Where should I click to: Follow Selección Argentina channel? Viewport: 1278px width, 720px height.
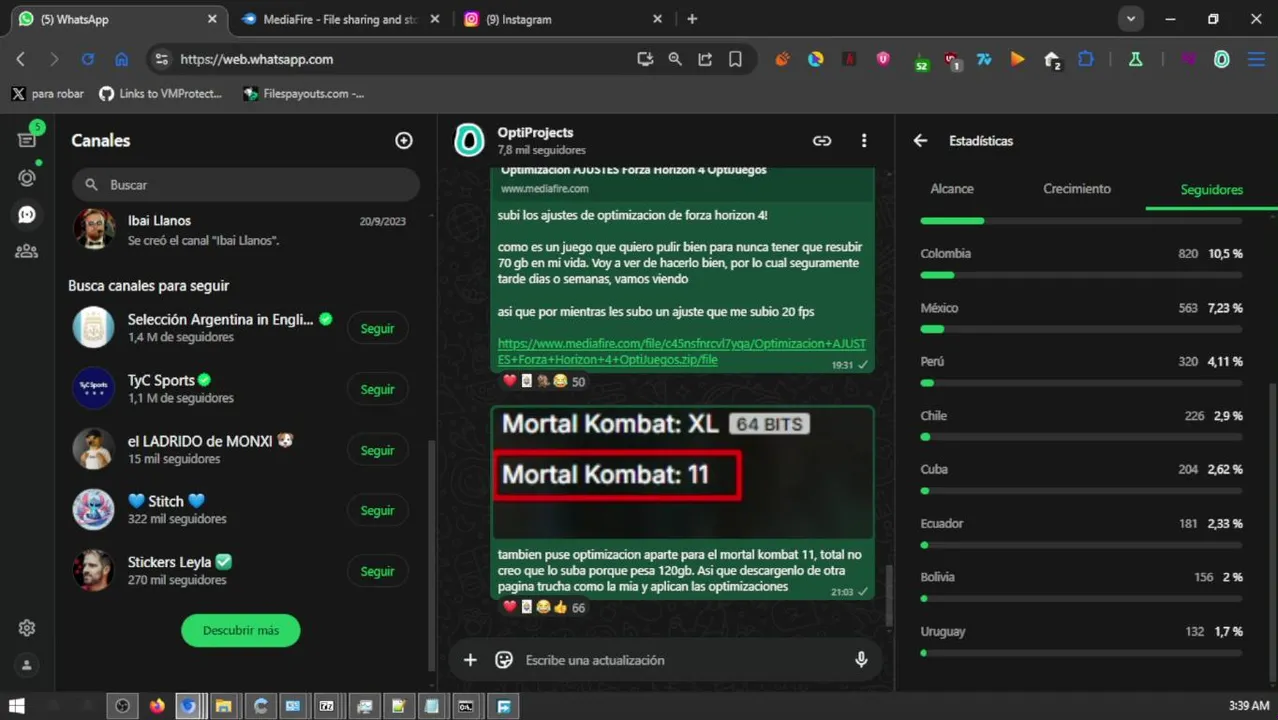click(x=377, y=329)
